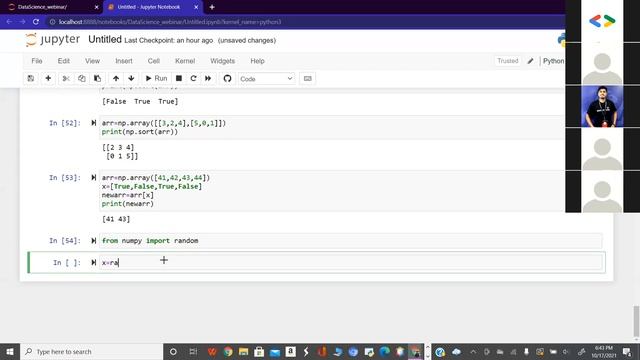Click the browser forward arrow
Viewport: 640px width, 360px height.
coord(22,22)
